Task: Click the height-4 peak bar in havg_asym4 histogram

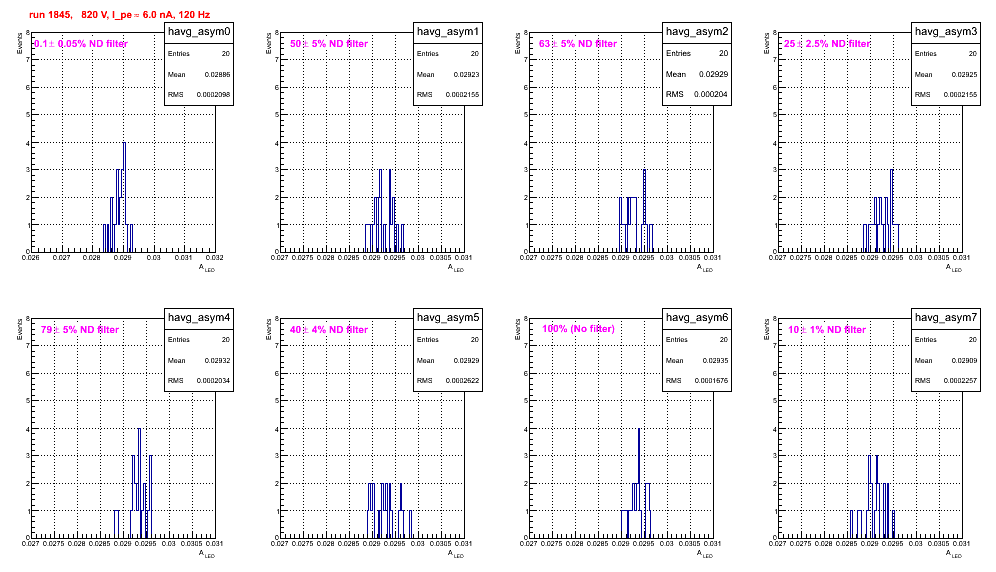Action: (139, 483)
